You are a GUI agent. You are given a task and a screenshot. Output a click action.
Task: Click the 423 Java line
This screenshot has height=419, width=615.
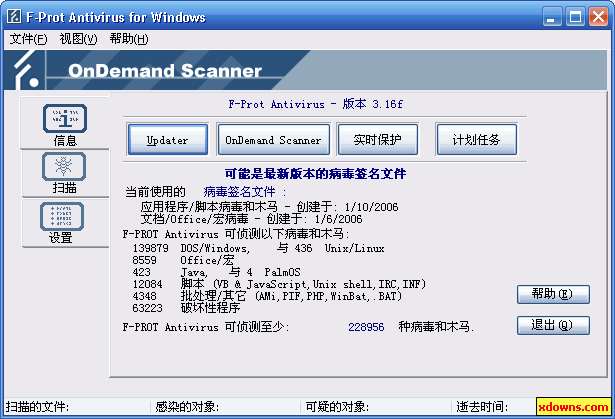[x=217, y=272]
